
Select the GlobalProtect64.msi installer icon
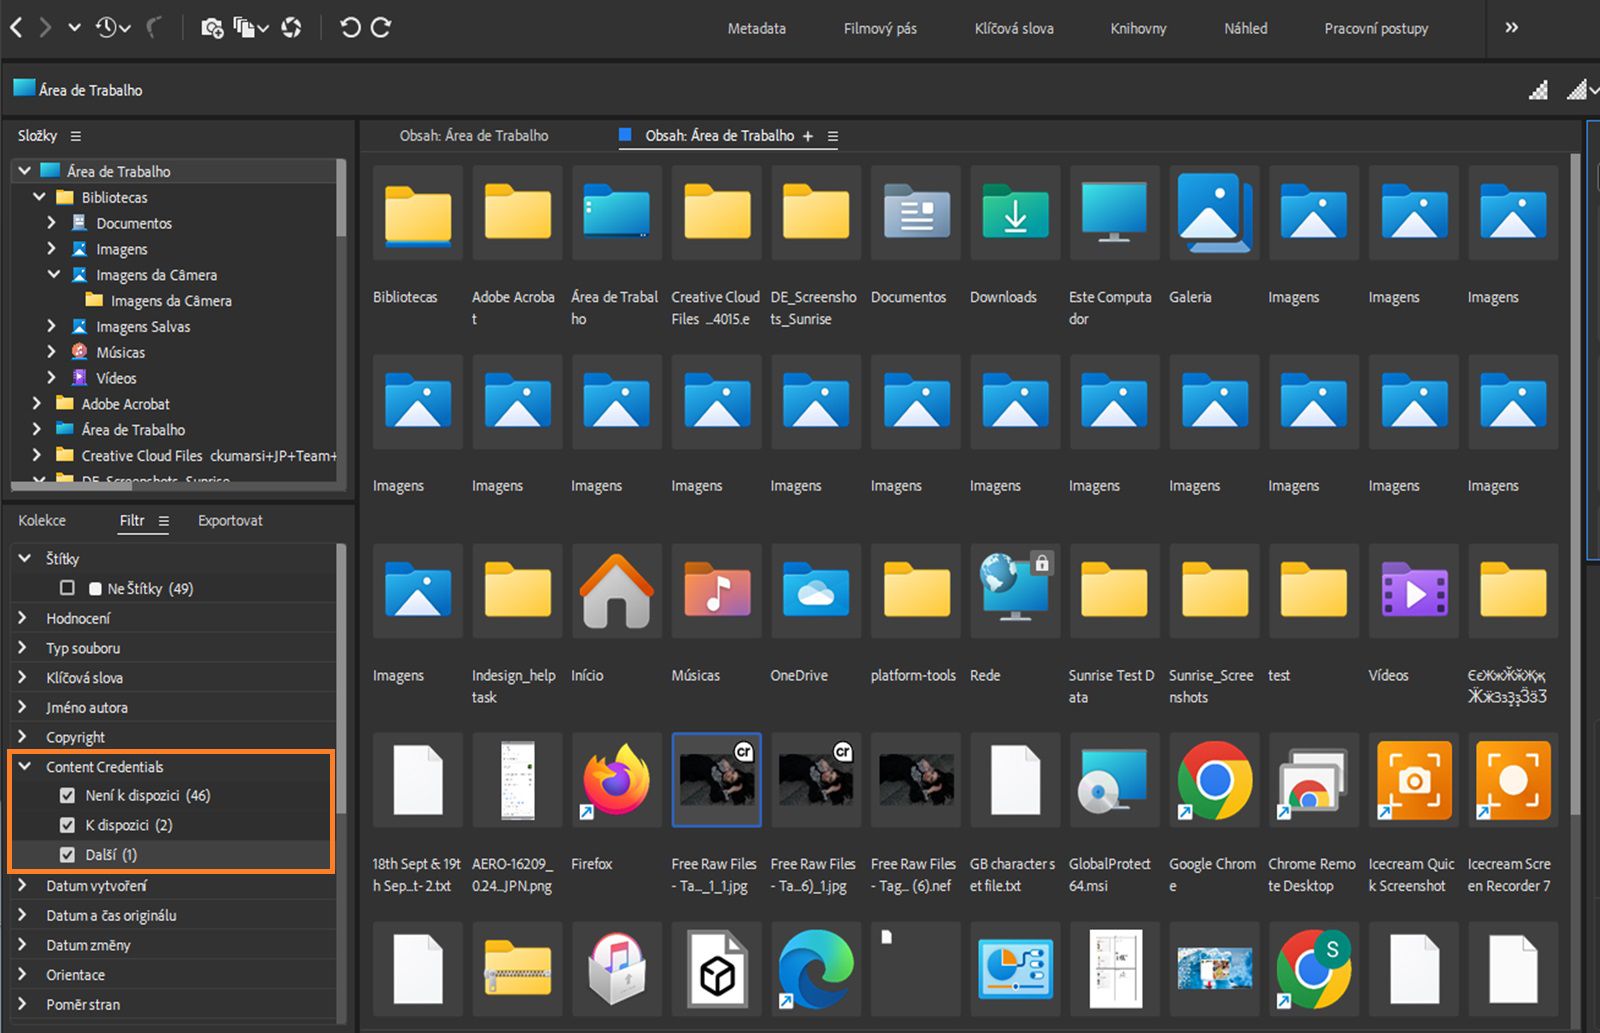[1114, 780]
